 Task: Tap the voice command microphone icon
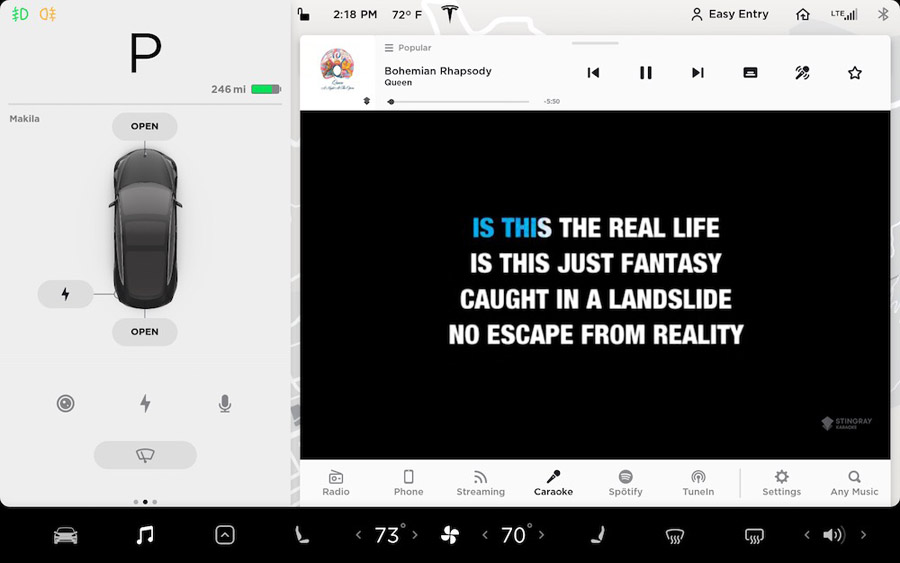coord(225,404)
